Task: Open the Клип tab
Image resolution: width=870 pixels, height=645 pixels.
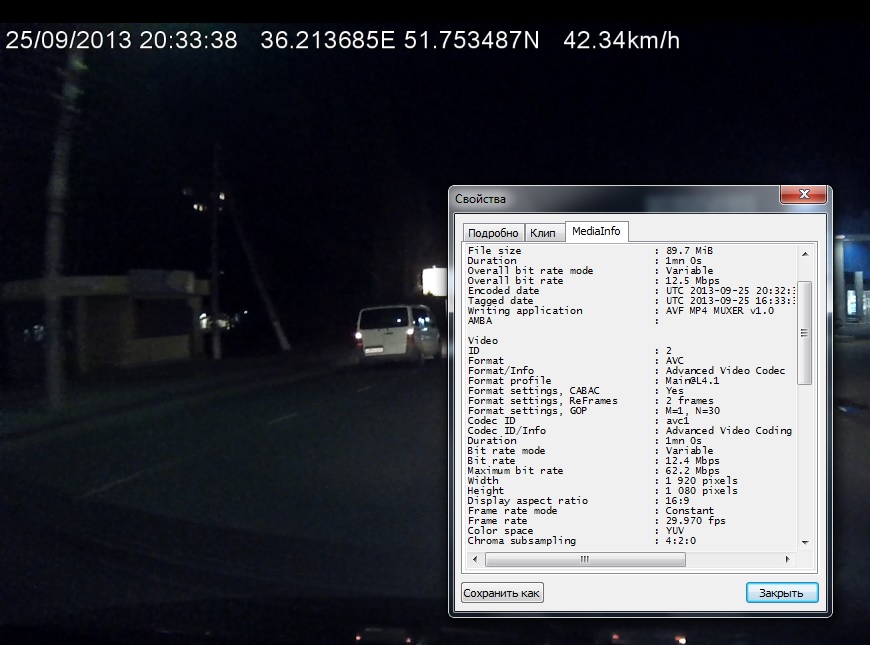Action: point(543,232)
